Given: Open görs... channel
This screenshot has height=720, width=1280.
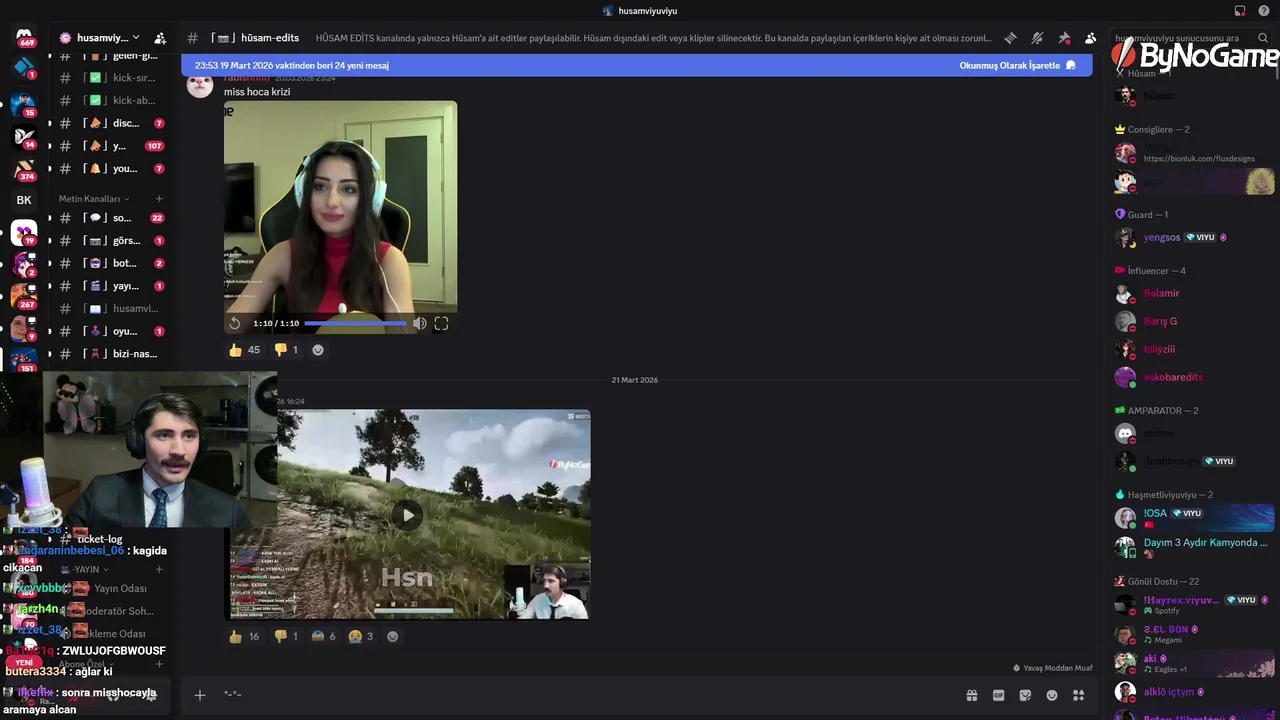Looking at the screenshot, I should point(110,241).
